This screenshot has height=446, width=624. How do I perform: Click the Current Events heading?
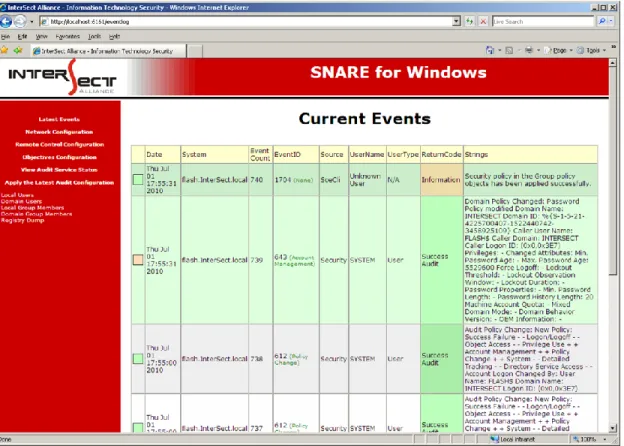[365, 119]
